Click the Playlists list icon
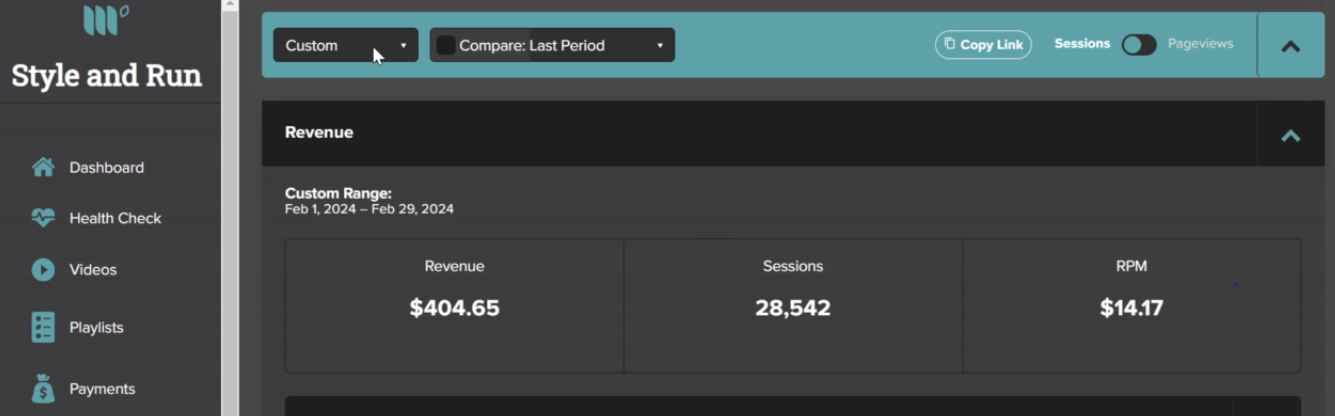 pyautogui.click(x=43, y=327)
